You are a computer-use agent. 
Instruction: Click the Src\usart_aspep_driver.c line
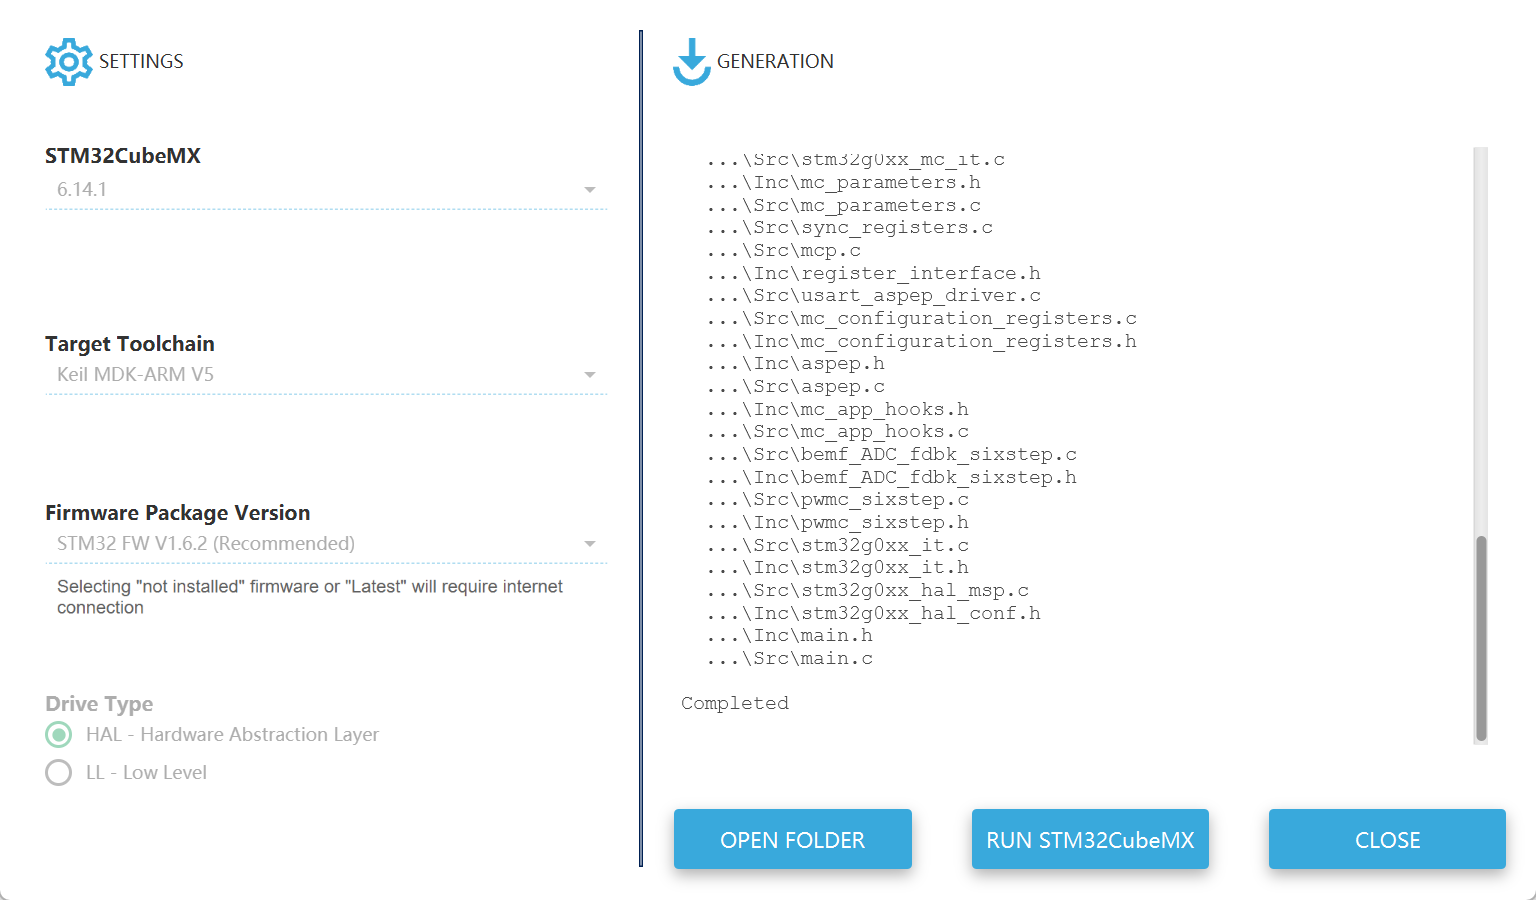(873, 296)
